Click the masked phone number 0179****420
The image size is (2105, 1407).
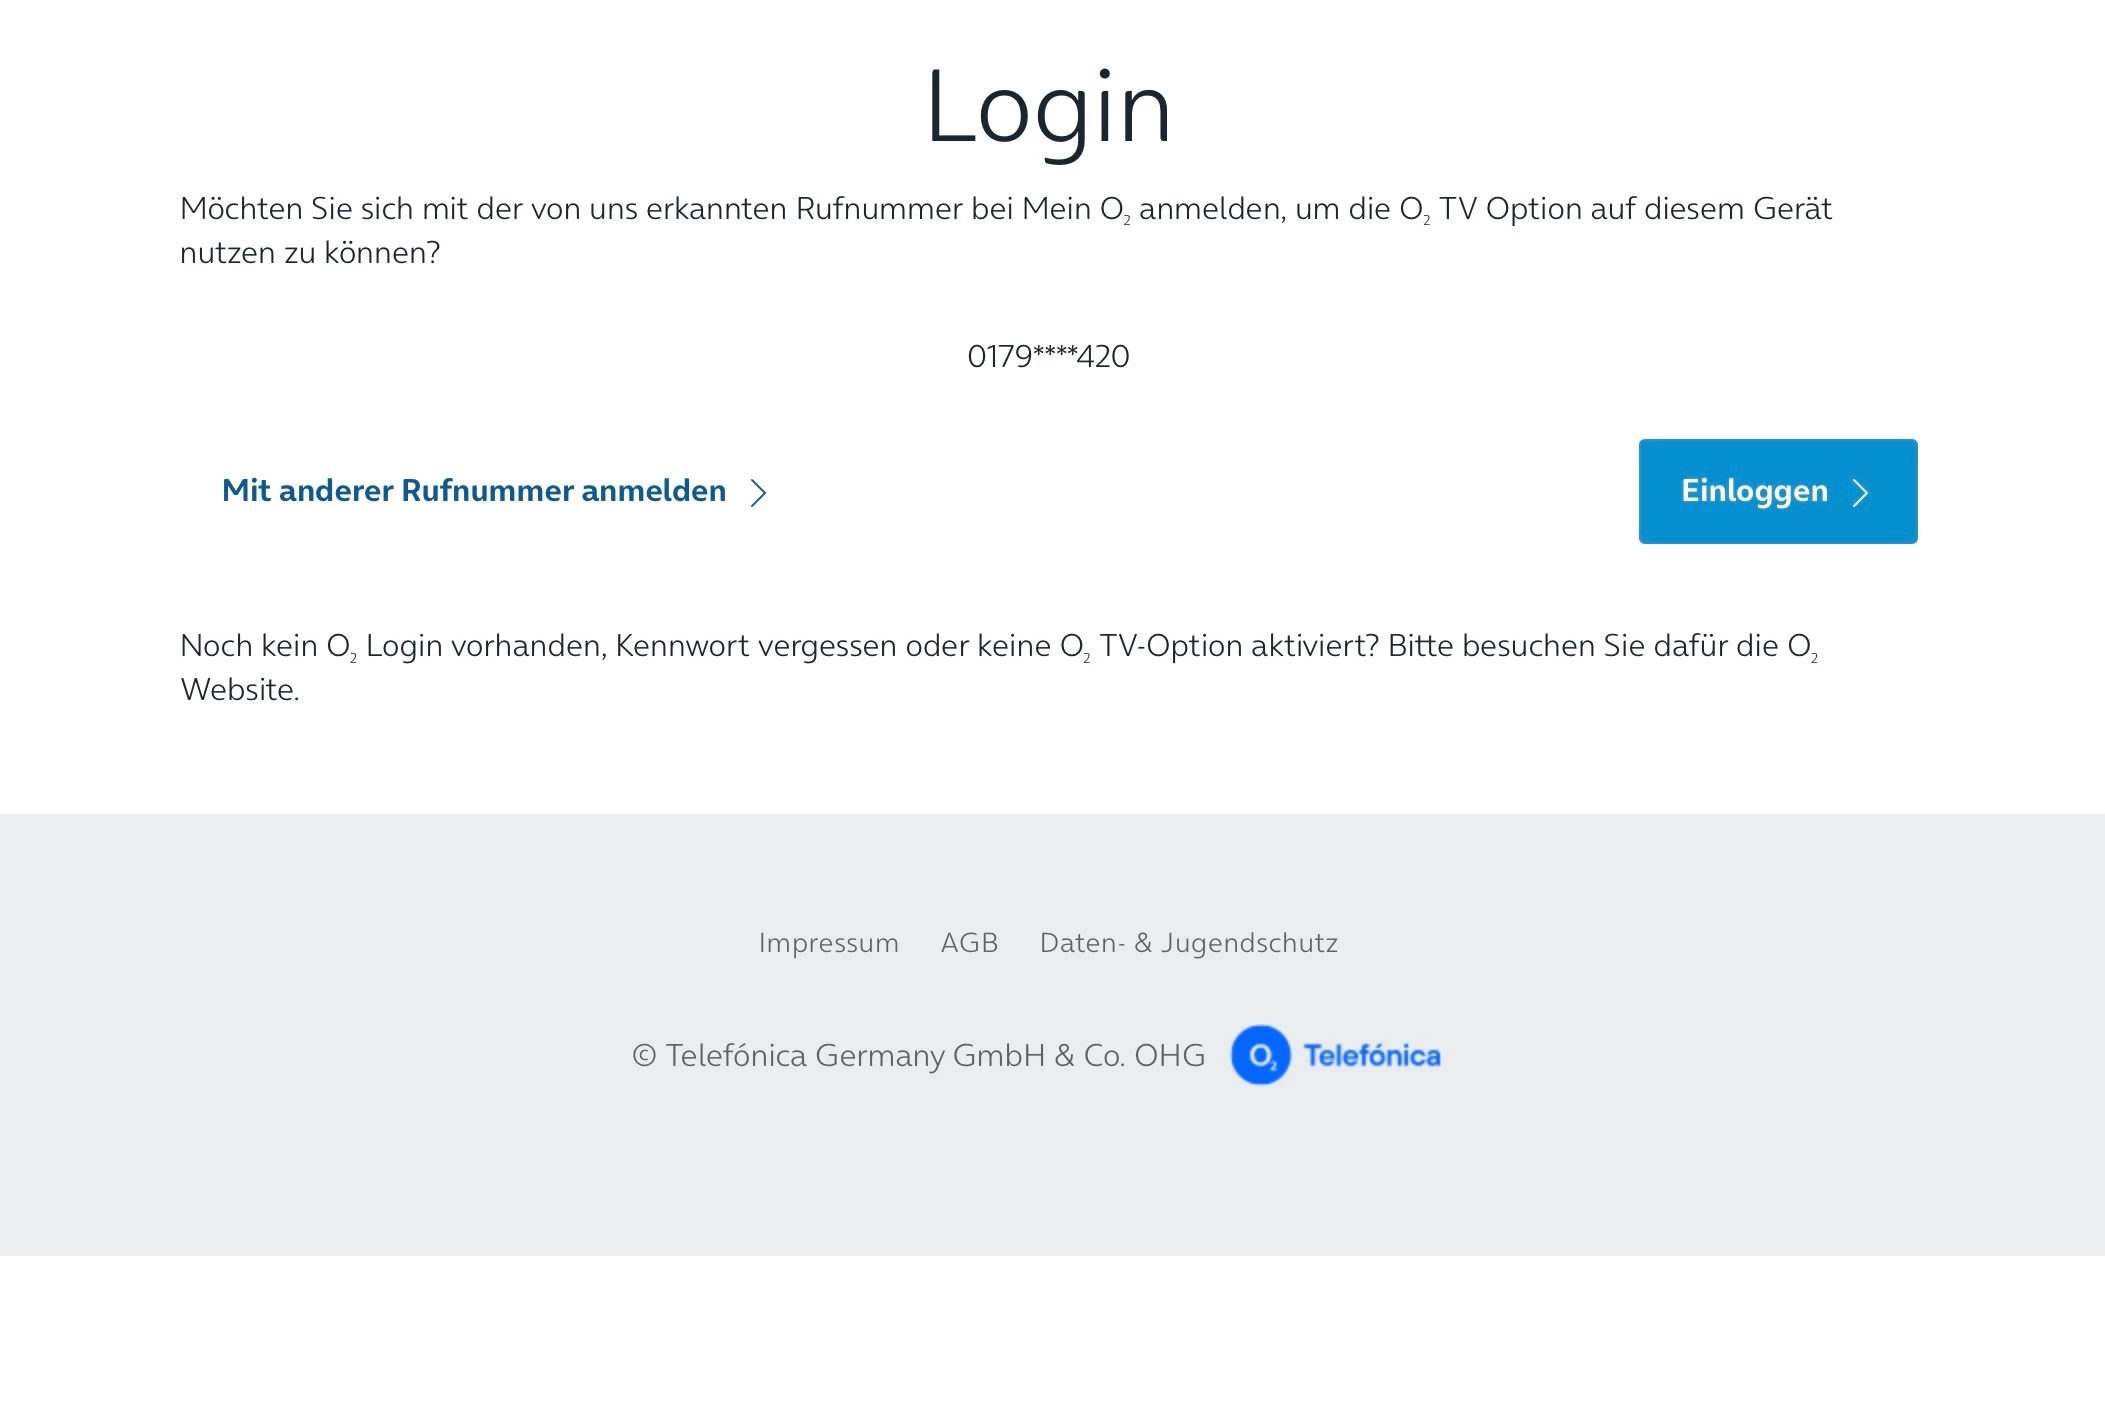coord(1048,356)
